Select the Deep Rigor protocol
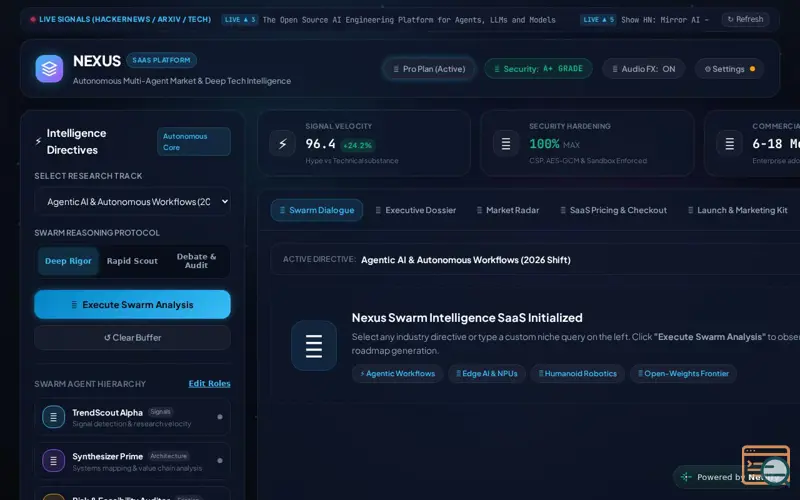Screen dimensions: 800x500 (x=68, y=261)
